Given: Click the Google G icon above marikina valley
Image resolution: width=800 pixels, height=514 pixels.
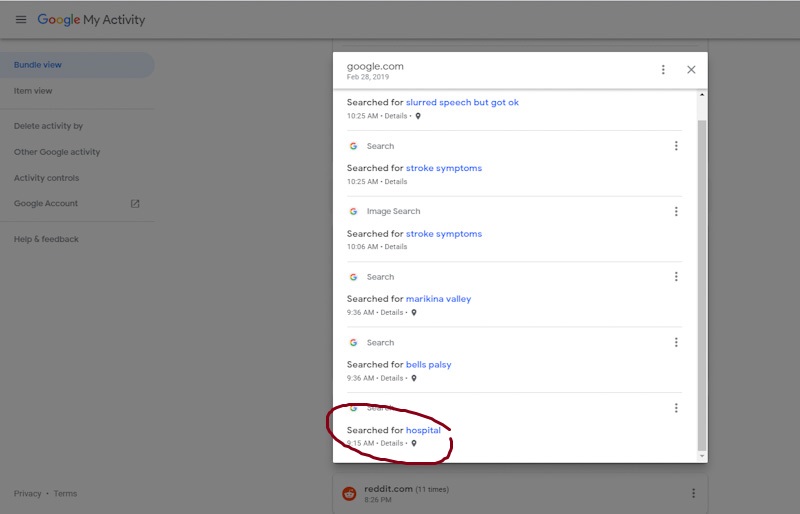Looking at the screenshot, I should click(353, 277).
